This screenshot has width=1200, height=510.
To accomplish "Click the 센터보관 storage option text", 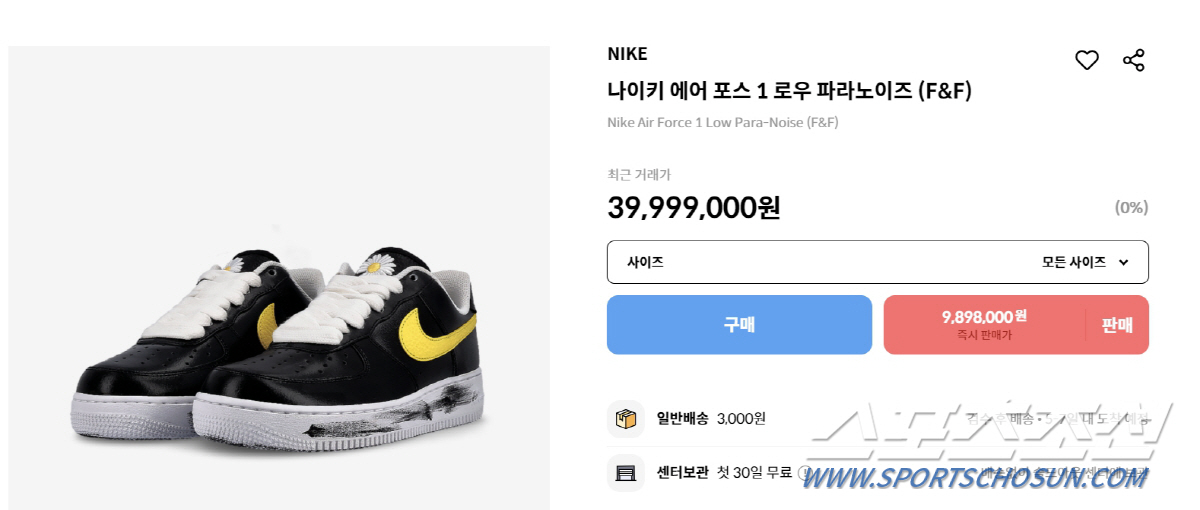I will click(684, 472).
